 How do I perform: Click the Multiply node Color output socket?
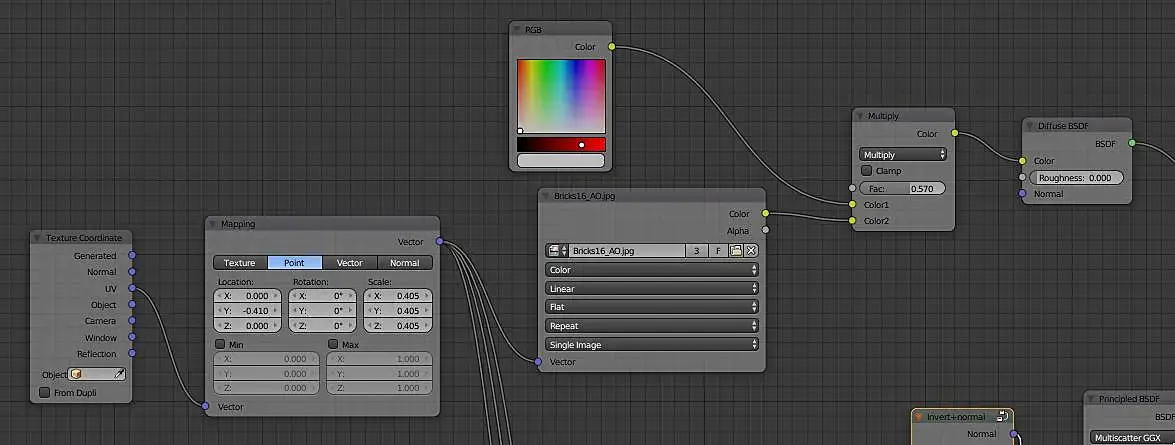pos(954,133)
